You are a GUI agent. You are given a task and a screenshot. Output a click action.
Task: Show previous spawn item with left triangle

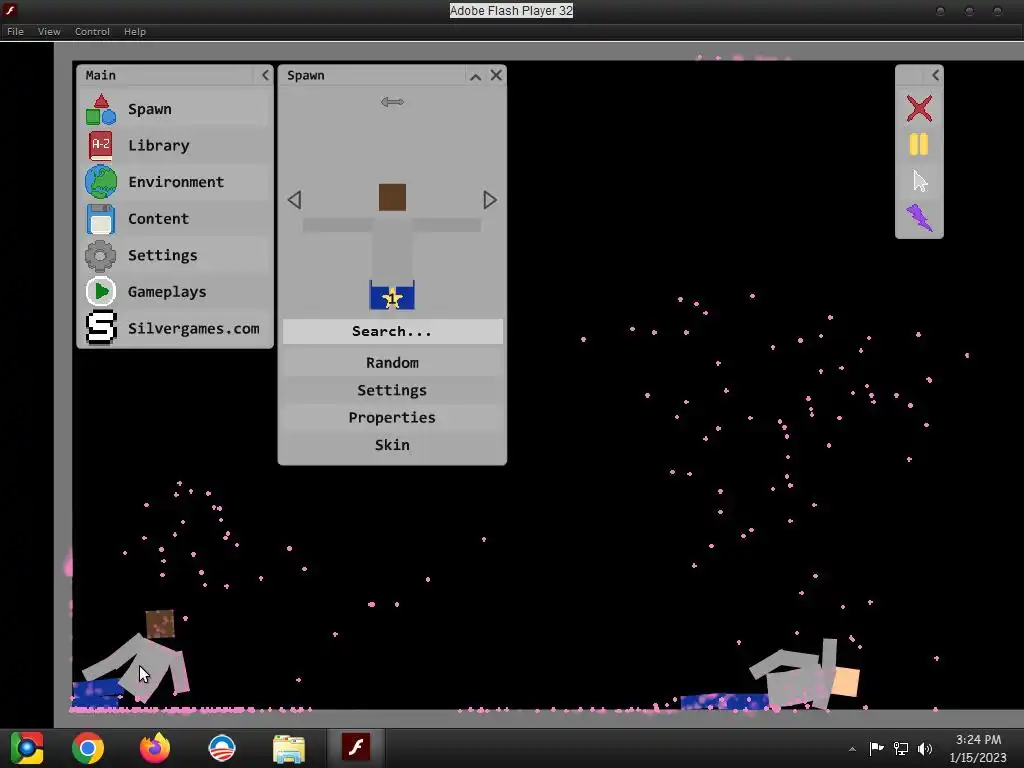tap(295, 200)
